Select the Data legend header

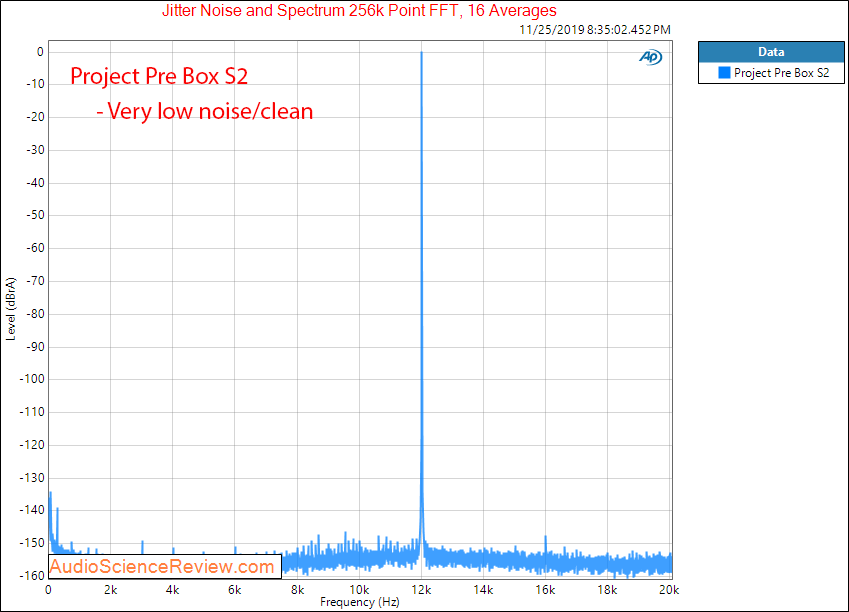click(771, 52)
